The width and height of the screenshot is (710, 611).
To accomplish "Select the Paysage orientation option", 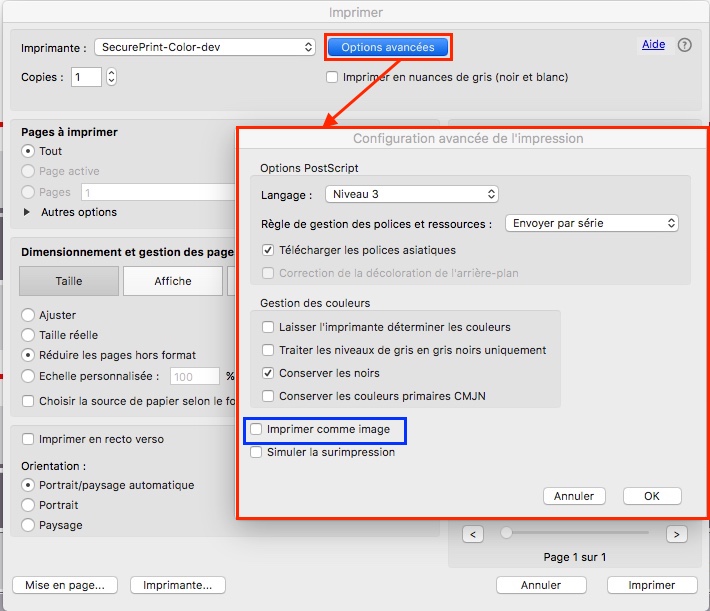I will click(28, 525).
